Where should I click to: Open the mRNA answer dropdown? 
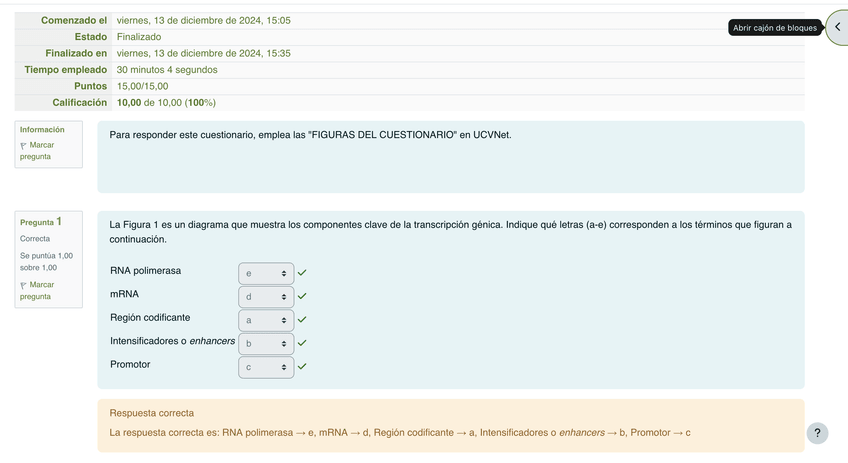(x=266, y=296)
